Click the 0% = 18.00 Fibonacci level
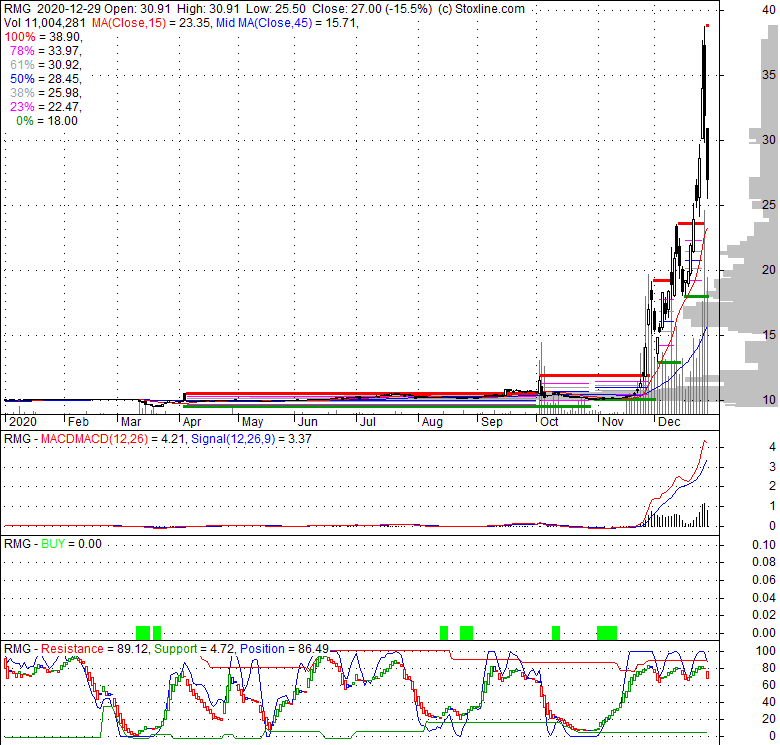This screenshot has height=745, width=780. click(47, 121)
